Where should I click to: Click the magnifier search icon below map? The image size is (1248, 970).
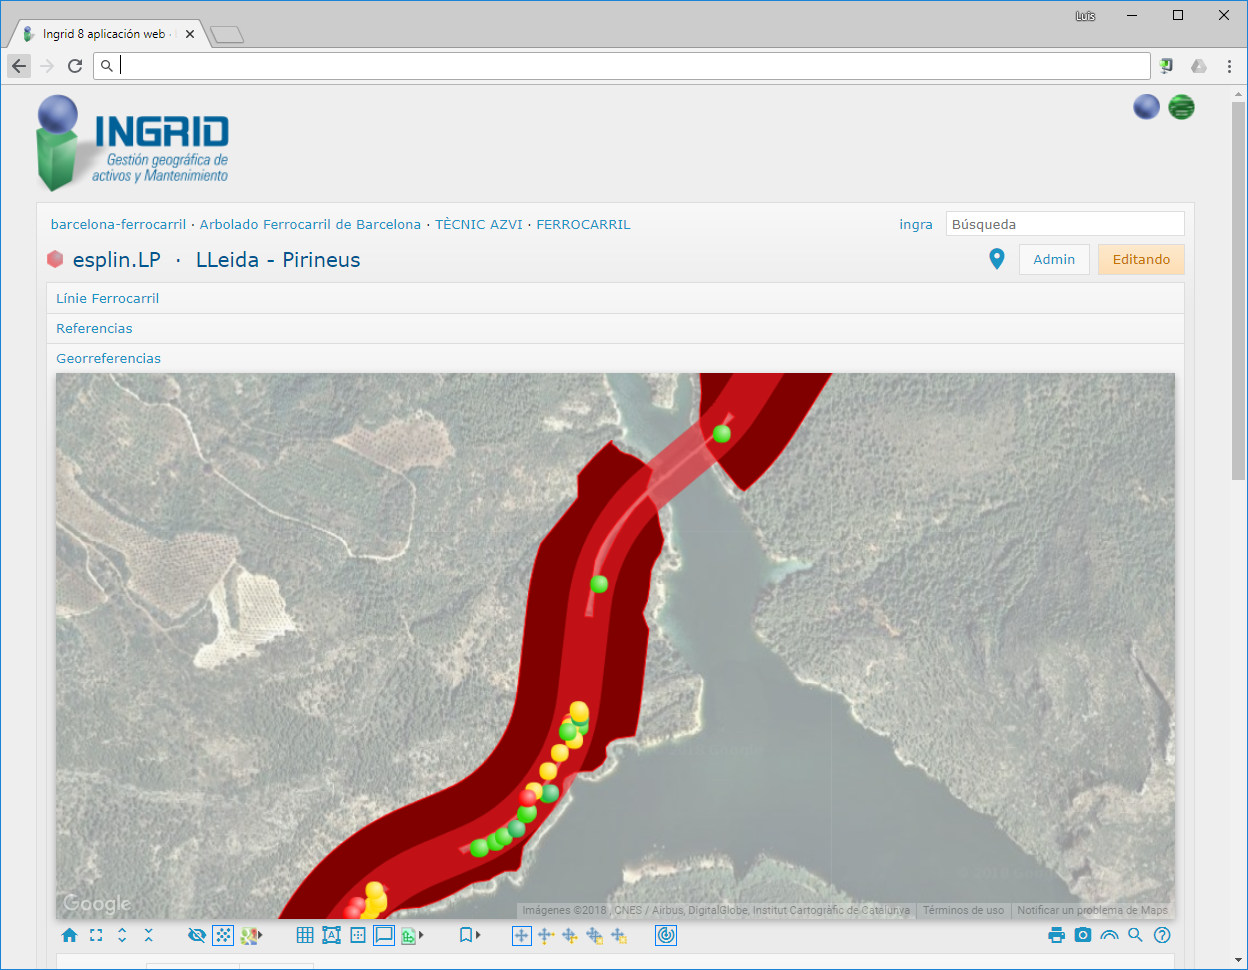tap(1135, 936)
